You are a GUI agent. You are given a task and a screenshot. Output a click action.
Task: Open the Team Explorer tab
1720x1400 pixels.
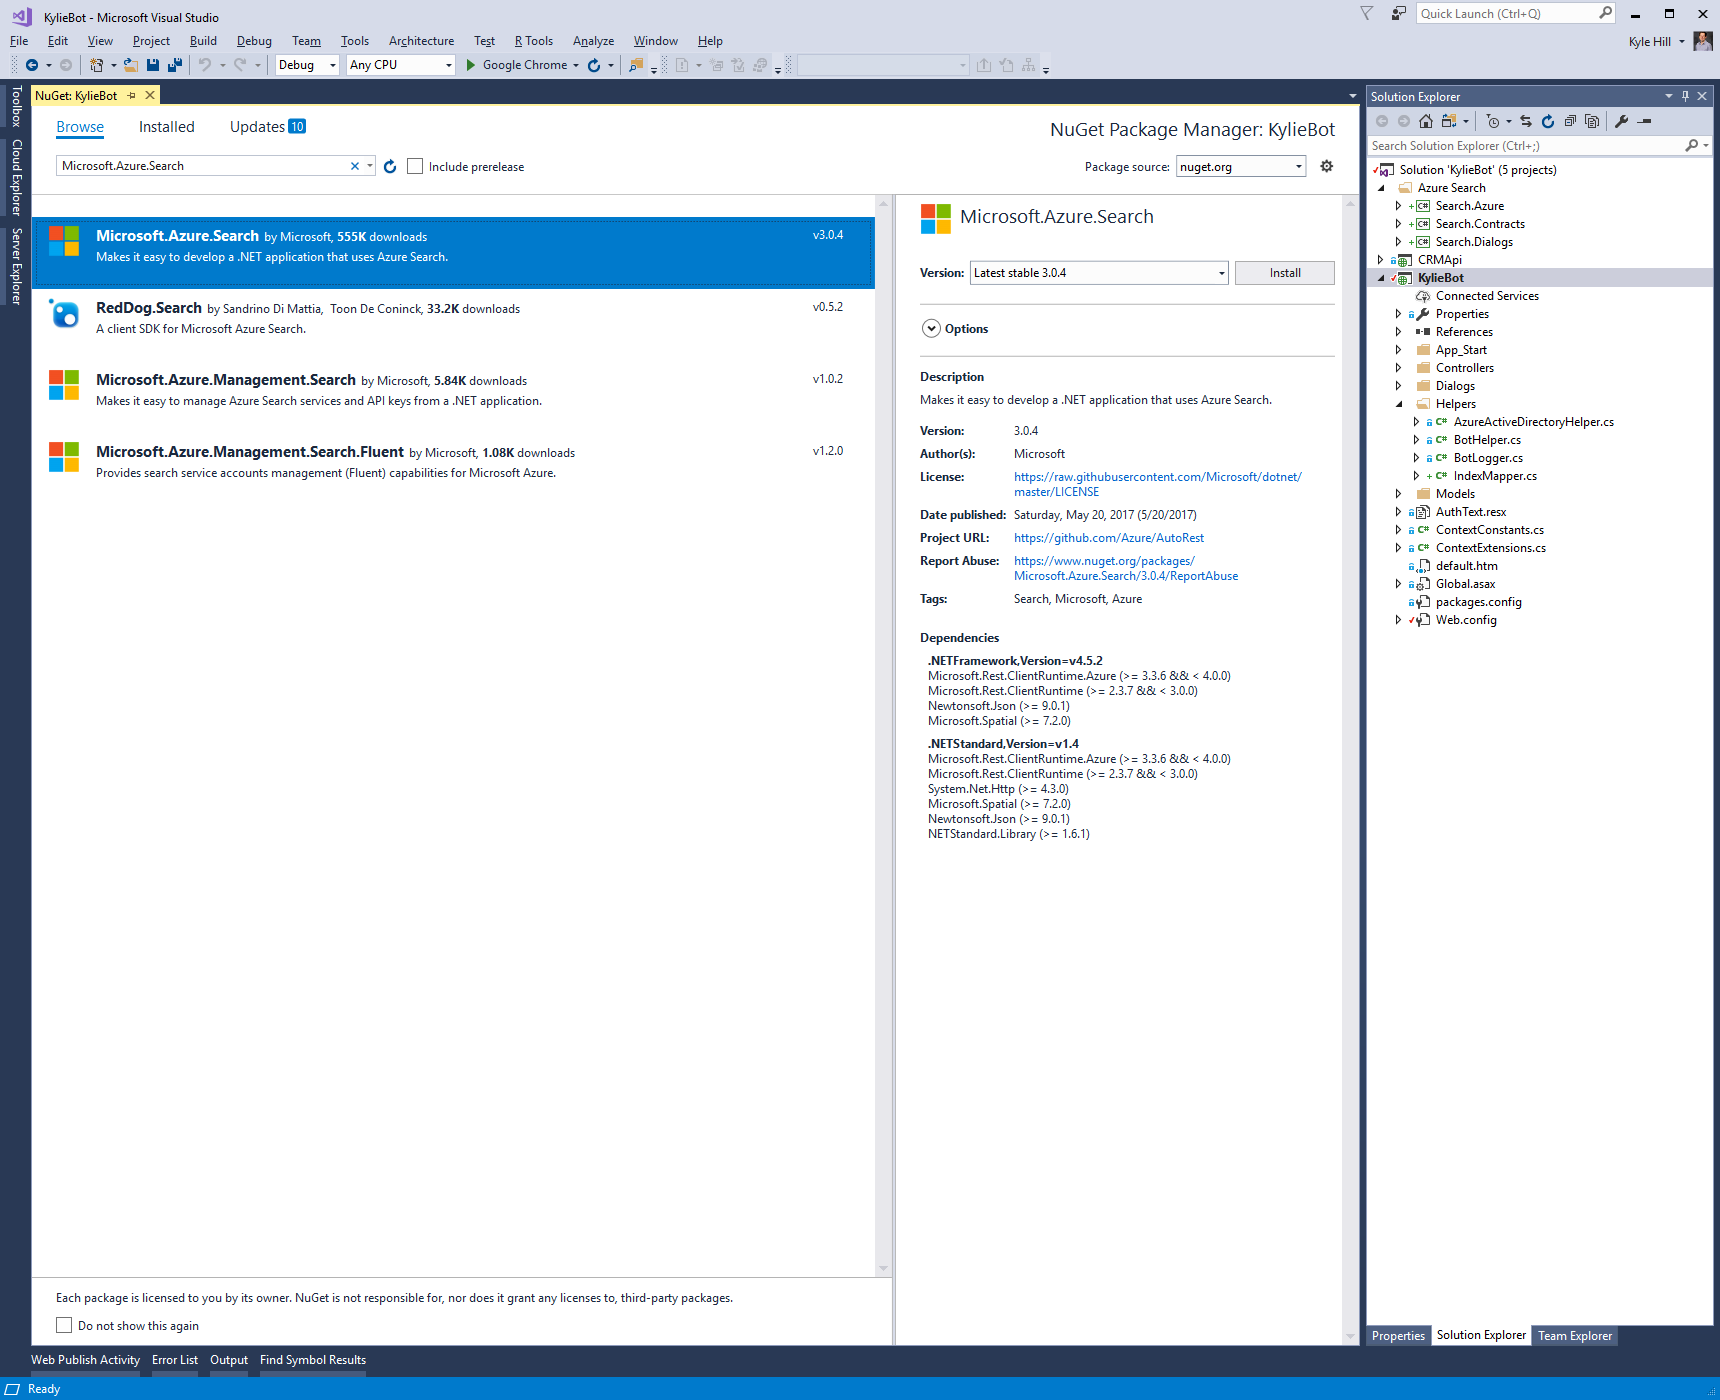(1575, 1336)
